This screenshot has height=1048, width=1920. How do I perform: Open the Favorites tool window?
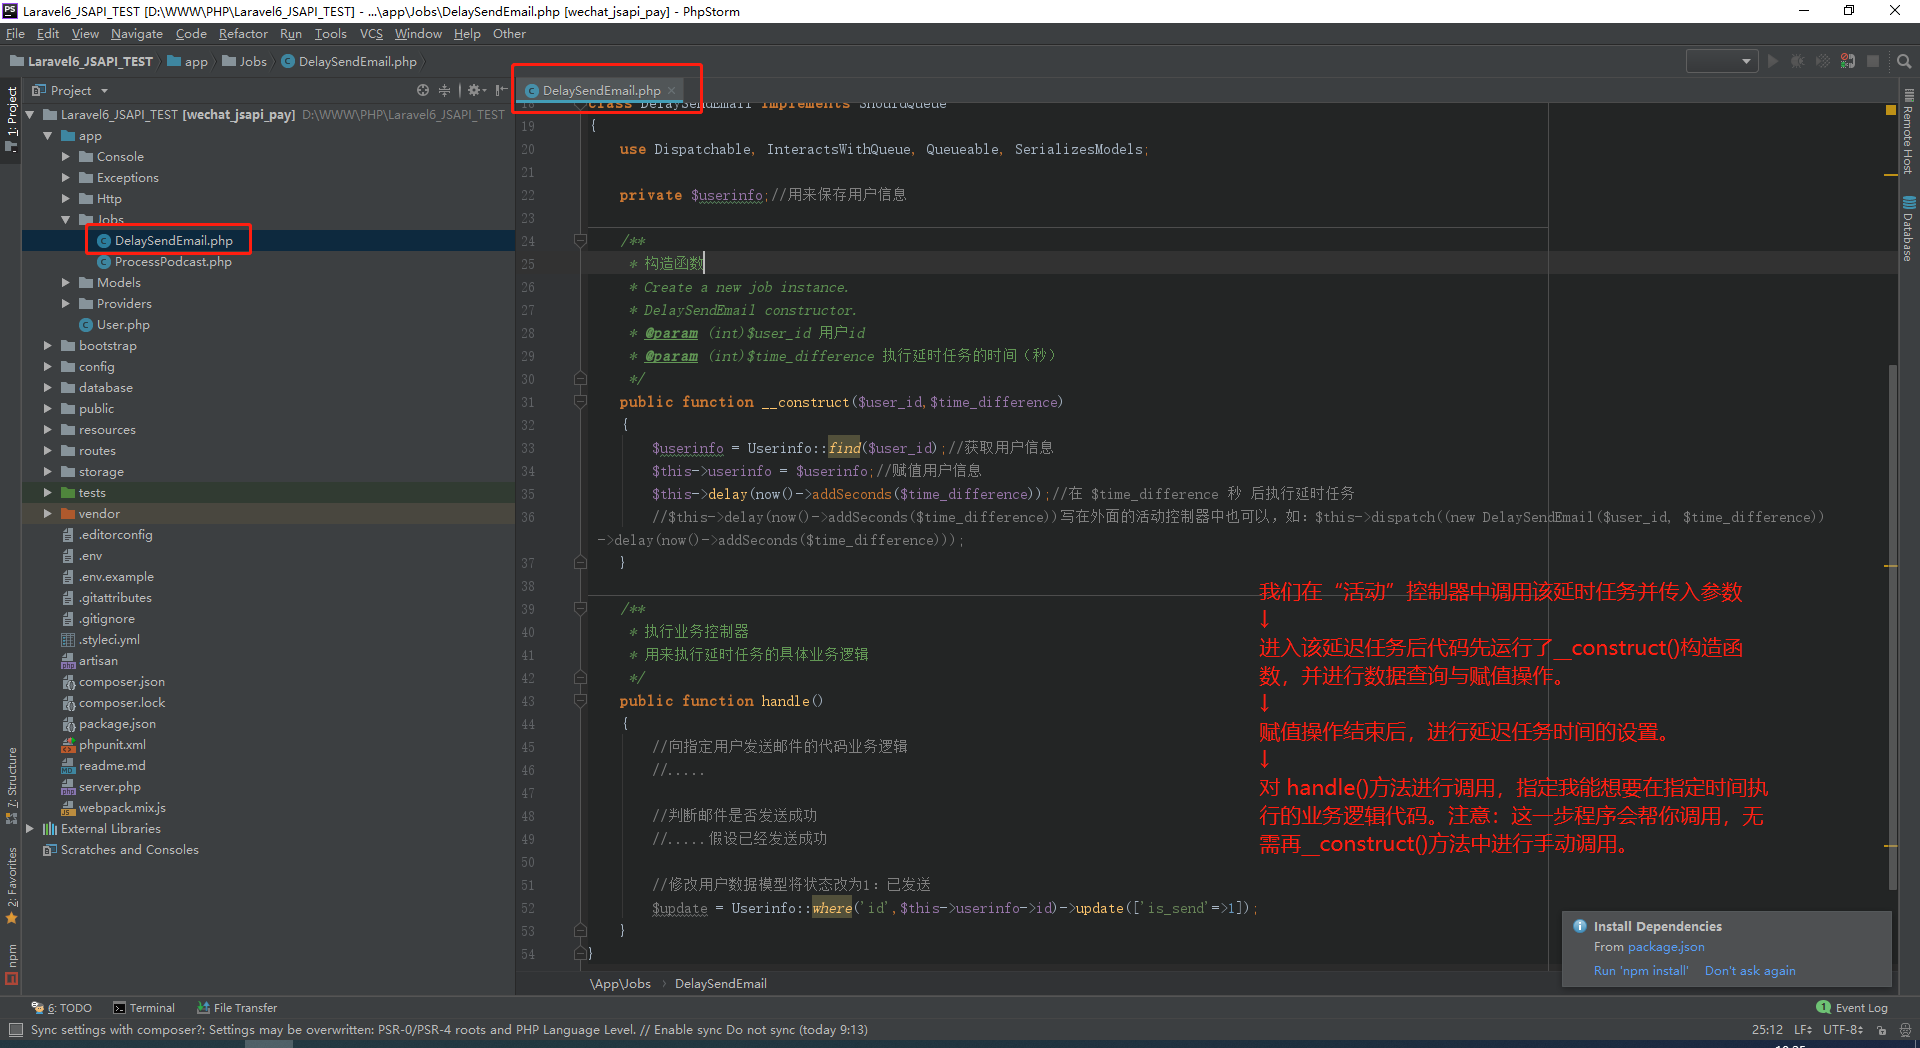pos(11,885)
